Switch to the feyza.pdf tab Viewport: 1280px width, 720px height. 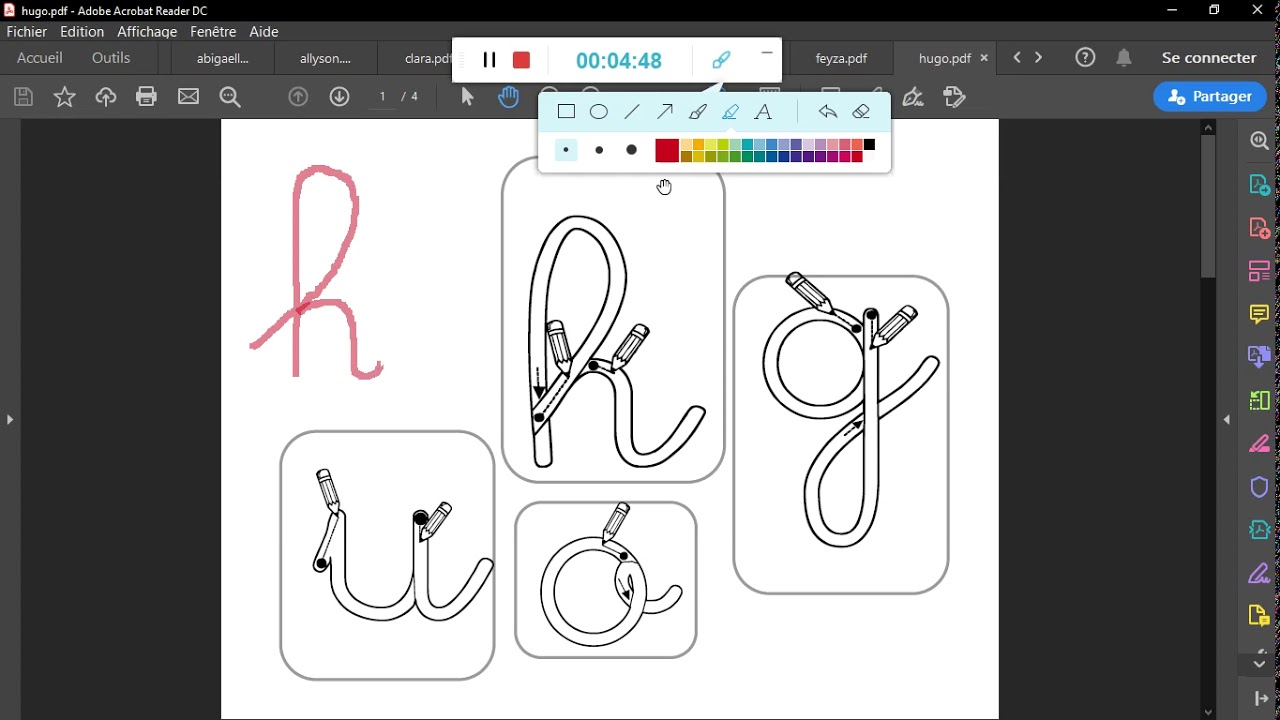[841, 59]
